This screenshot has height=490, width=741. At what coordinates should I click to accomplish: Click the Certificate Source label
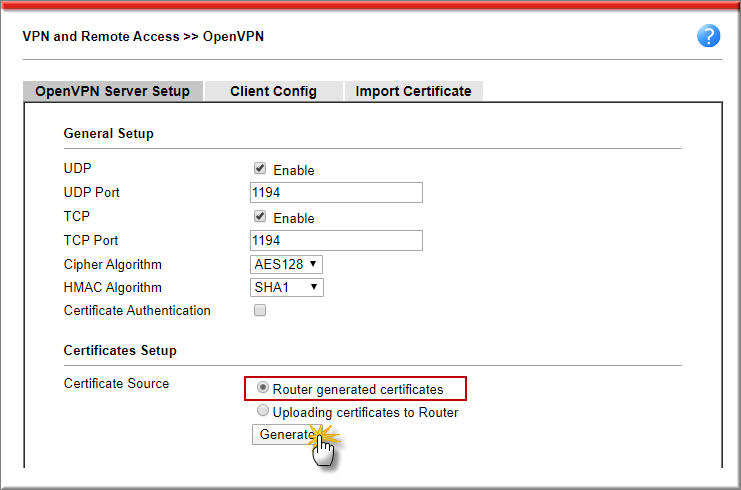pos(116,383)
